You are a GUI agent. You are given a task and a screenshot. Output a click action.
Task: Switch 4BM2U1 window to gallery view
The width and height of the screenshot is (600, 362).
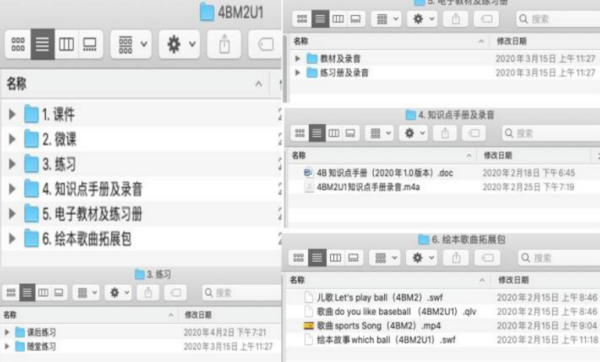(90, 44)
